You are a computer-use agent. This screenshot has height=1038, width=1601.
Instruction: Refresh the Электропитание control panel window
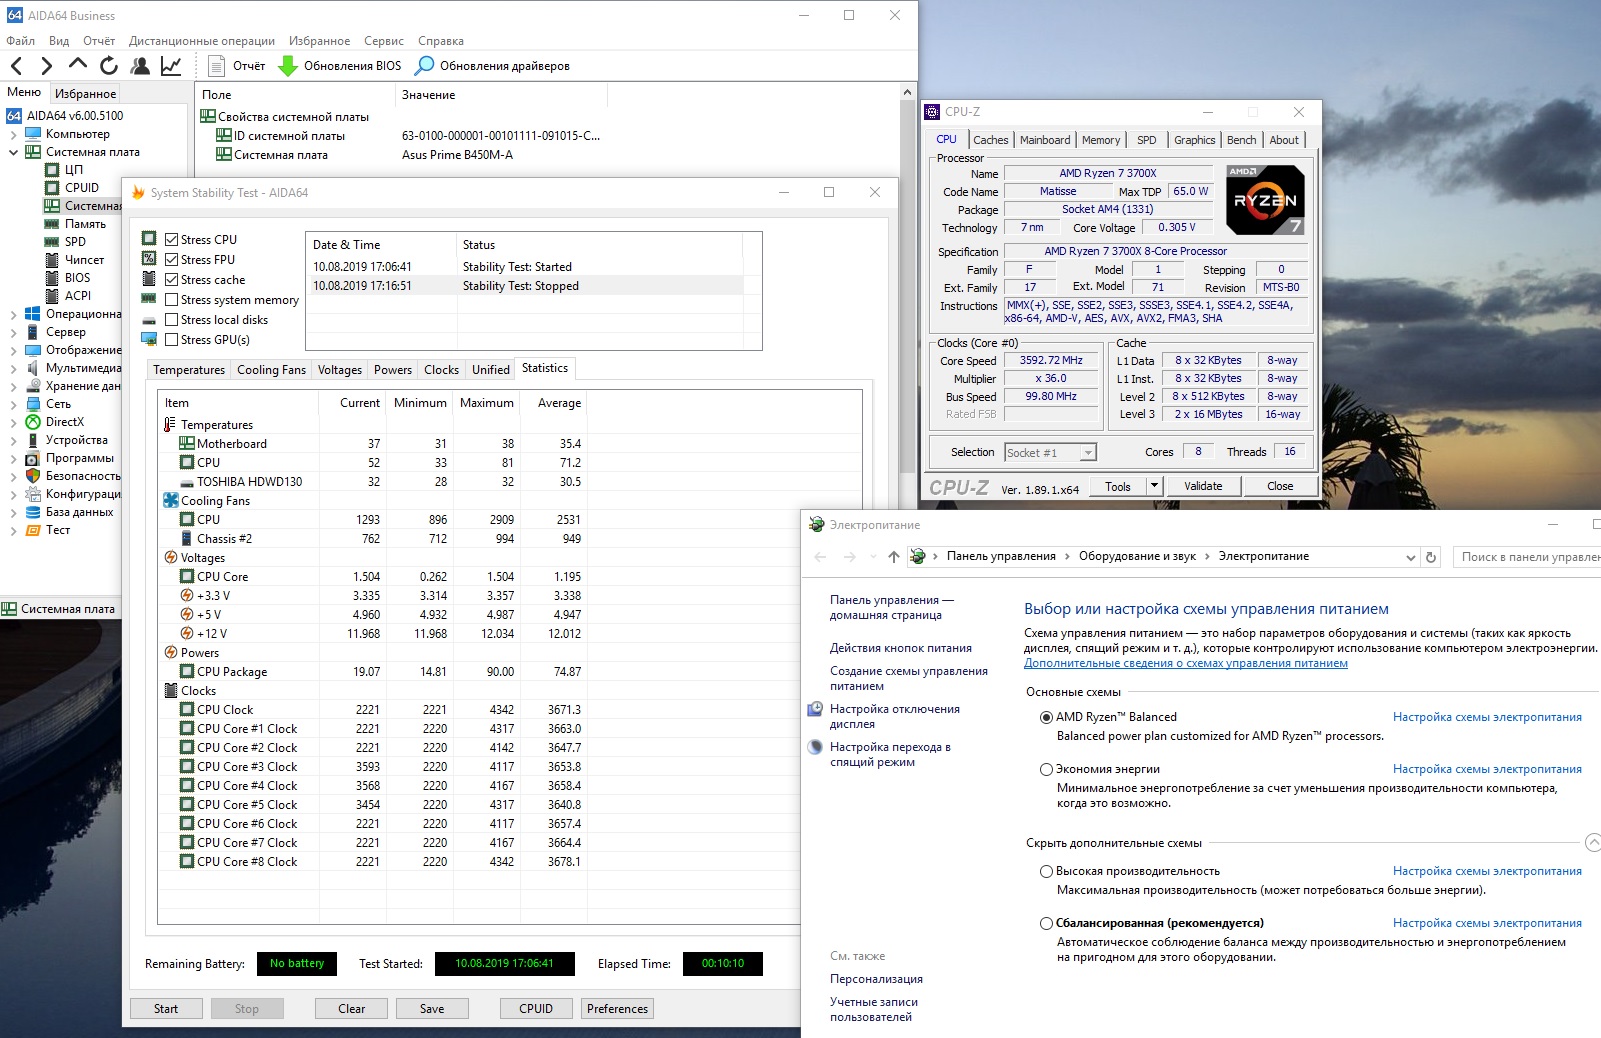pos(1431,557)
